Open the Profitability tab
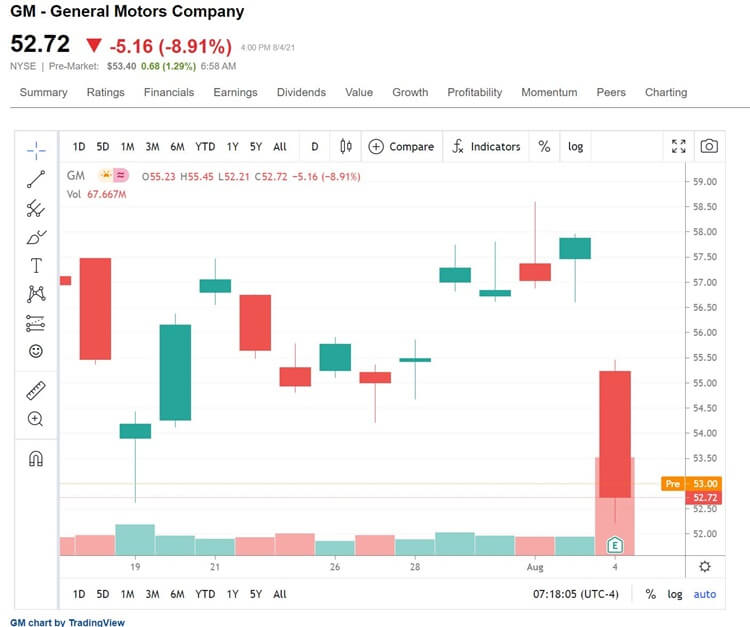The width and height of the screenshot is (750, 627). coord(474,92)
